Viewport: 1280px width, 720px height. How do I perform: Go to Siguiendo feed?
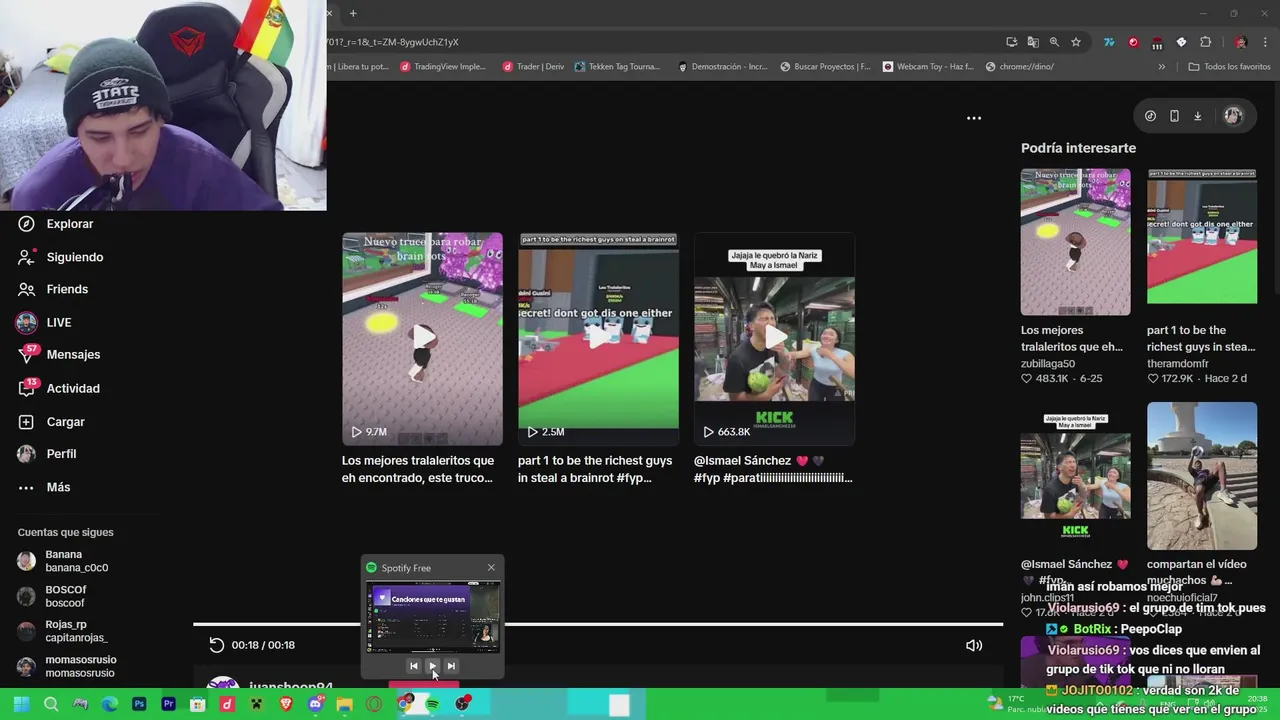click(x=60, y=257)
